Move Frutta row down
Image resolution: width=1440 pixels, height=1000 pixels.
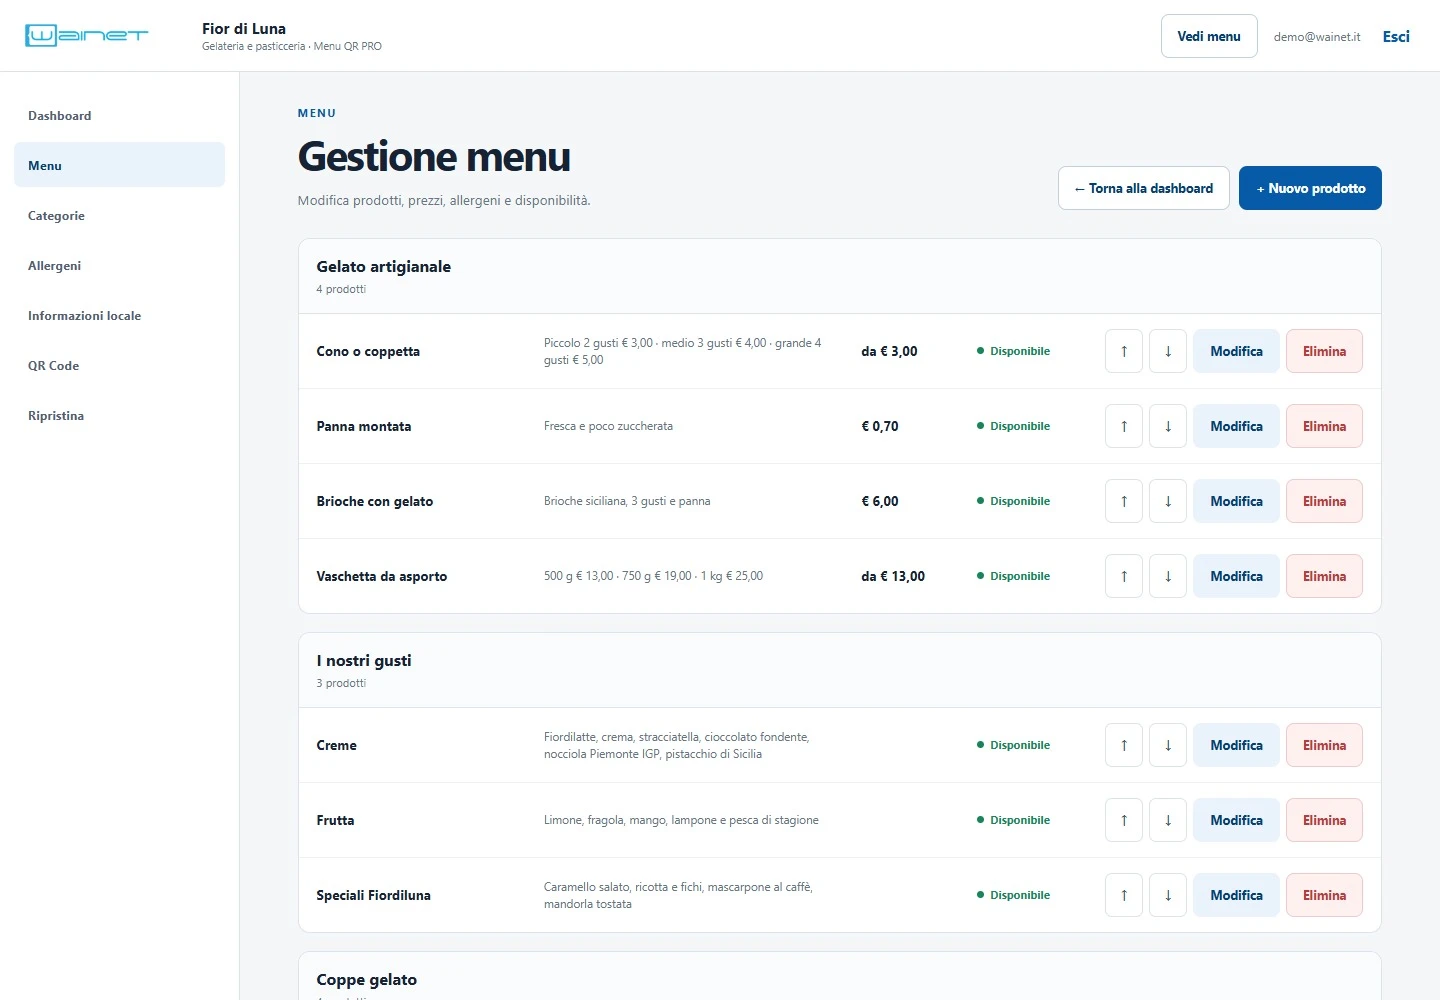tap(1168, 820)
